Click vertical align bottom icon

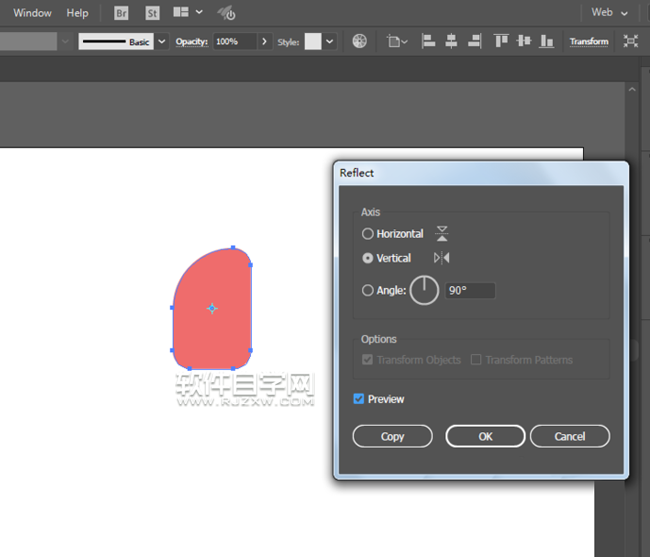click(546, 41)
